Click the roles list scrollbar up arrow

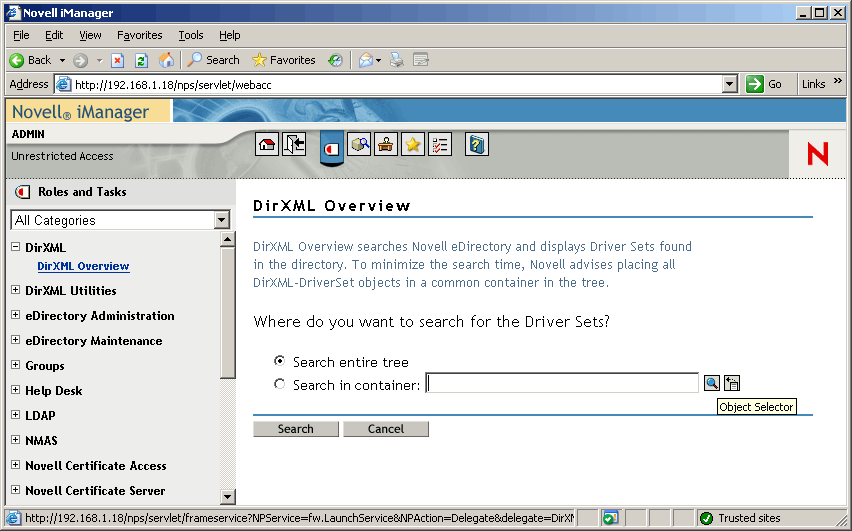point(228,239)
